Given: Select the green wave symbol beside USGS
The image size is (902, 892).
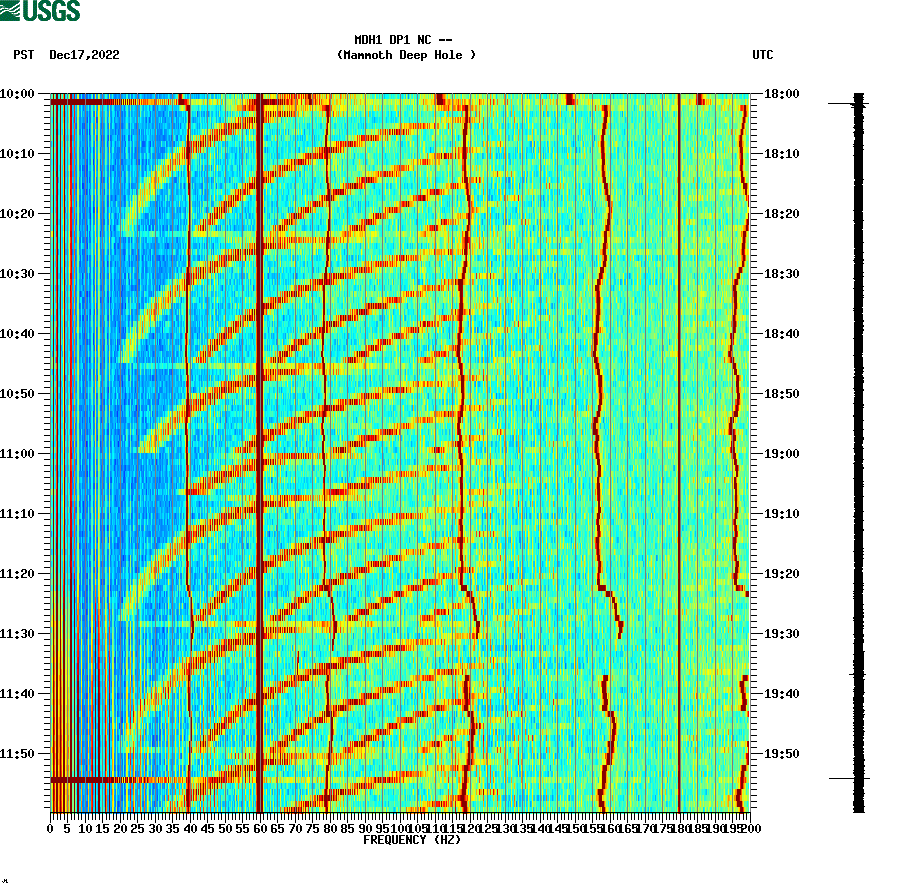Looking at the screenshot, I should pos(10,9).
